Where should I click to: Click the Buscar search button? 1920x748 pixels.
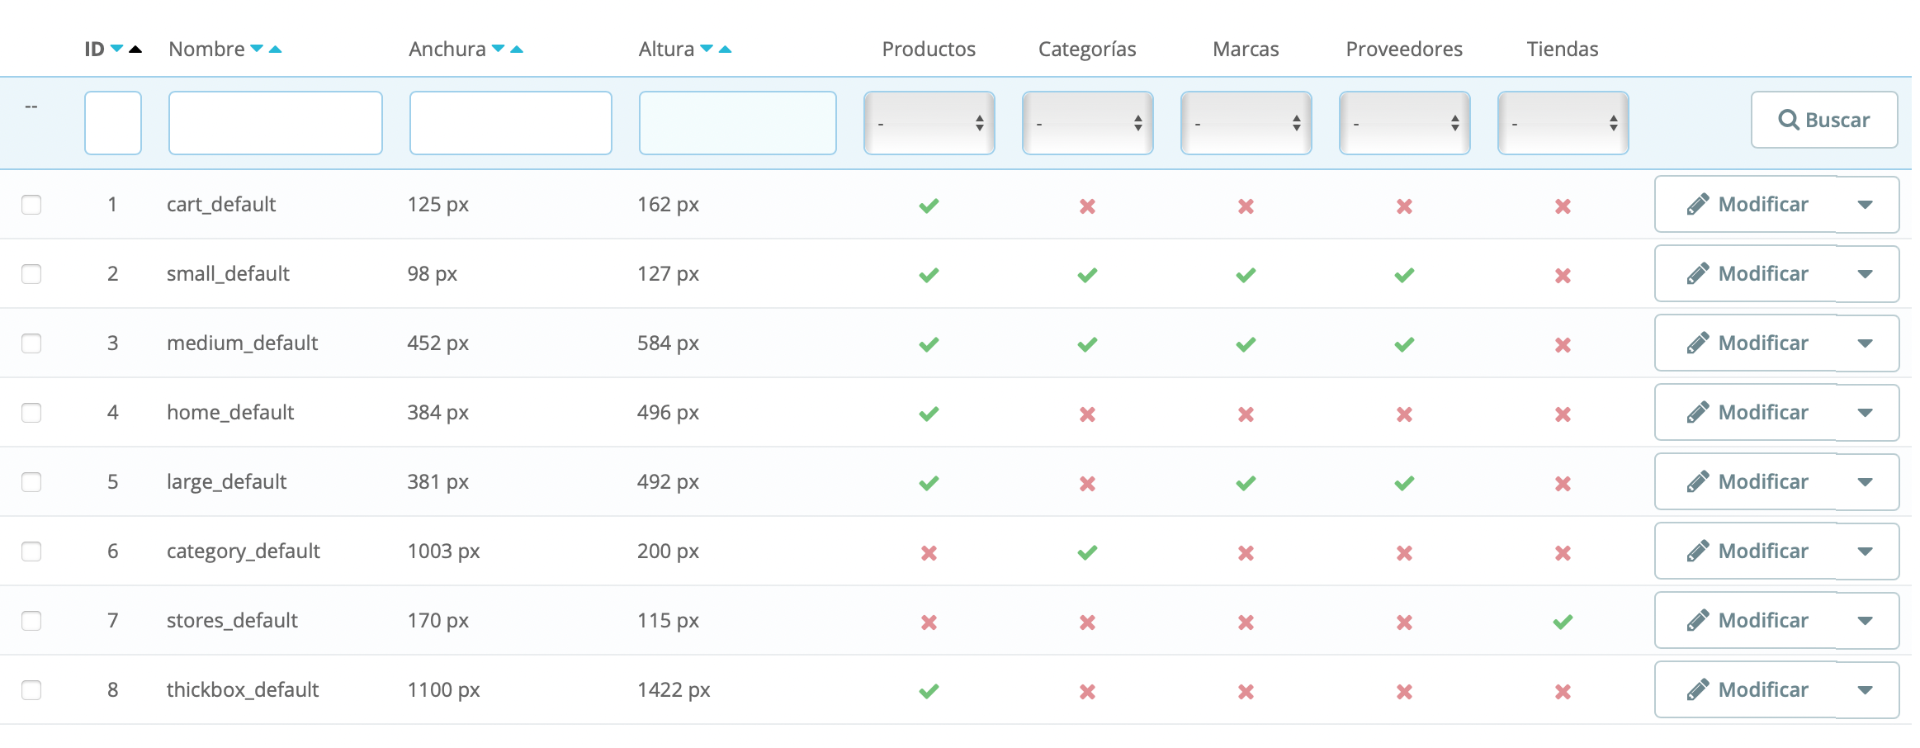click(x=1824, y=120)
